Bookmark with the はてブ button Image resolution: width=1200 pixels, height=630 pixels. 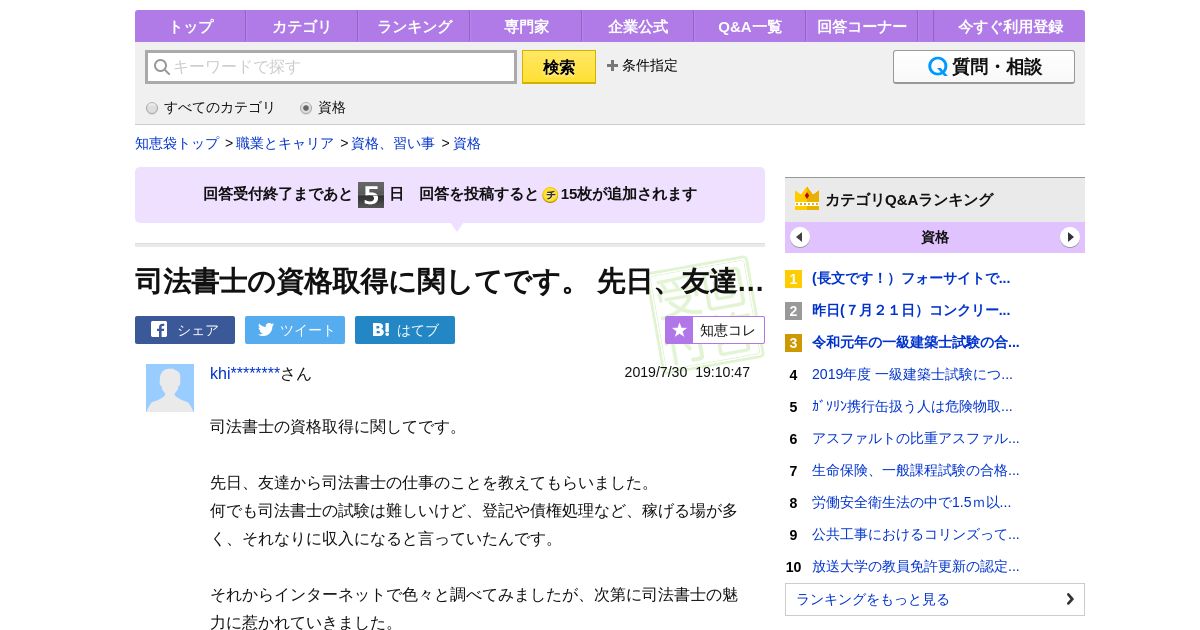[405, 330]
